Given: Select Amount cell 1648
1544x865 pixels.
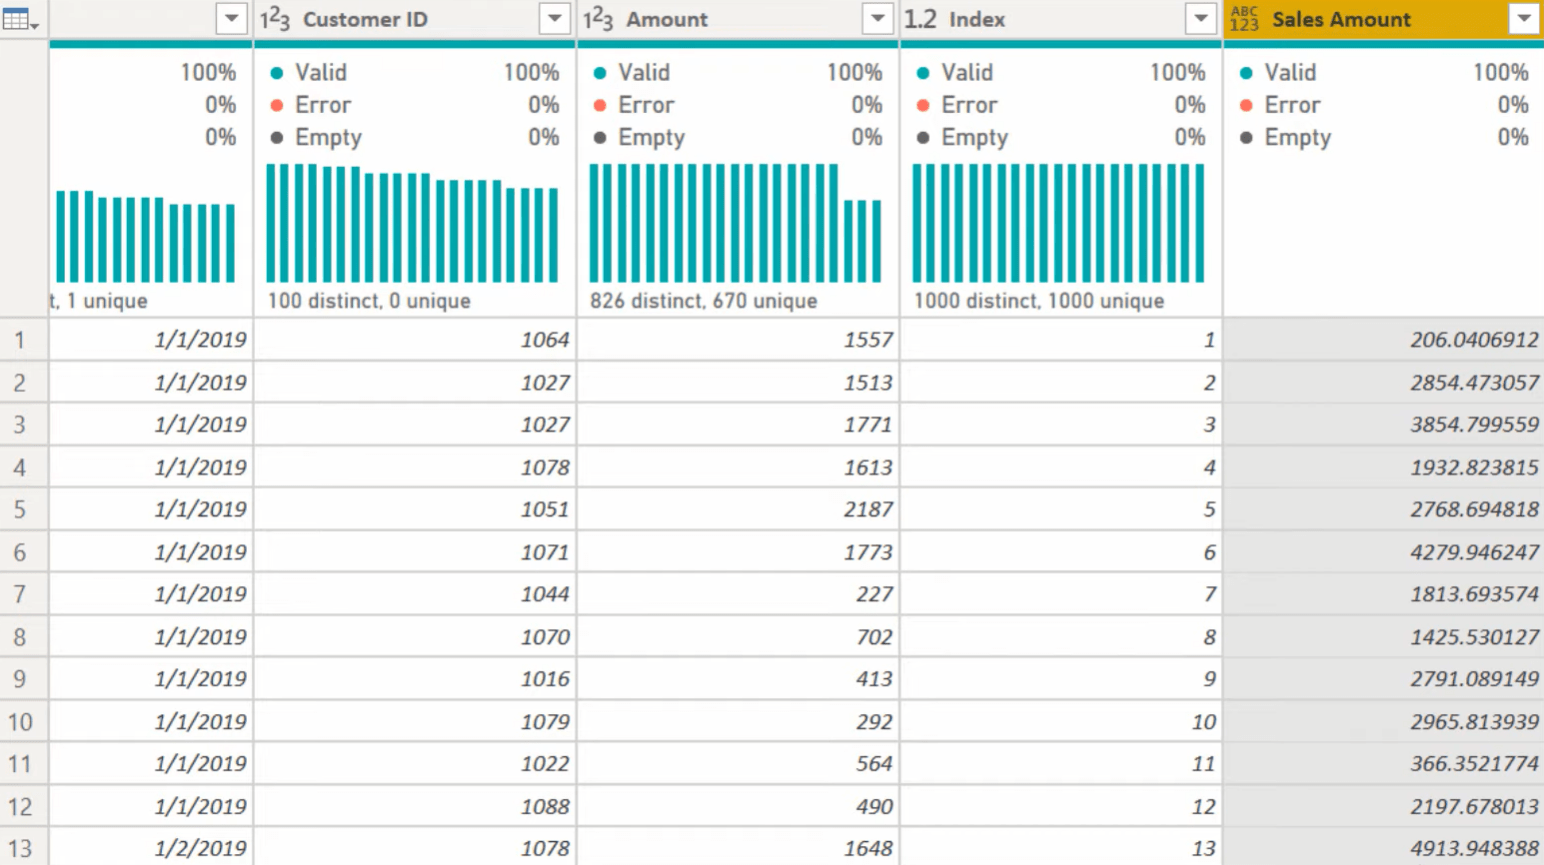Looking at the screenshot, I should [x=738, y=848].
